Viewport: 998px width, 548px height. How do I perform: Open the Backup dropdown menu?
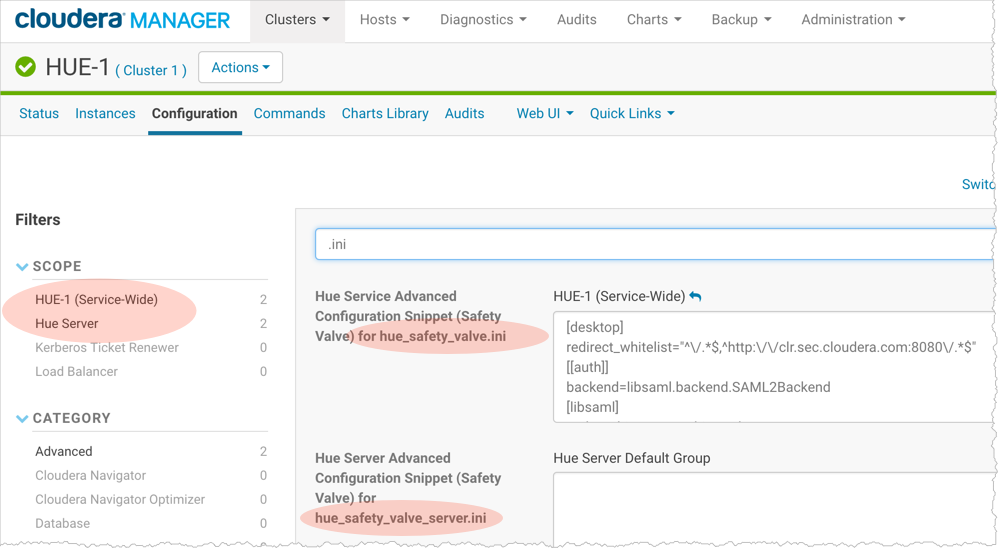pos(741,20)
